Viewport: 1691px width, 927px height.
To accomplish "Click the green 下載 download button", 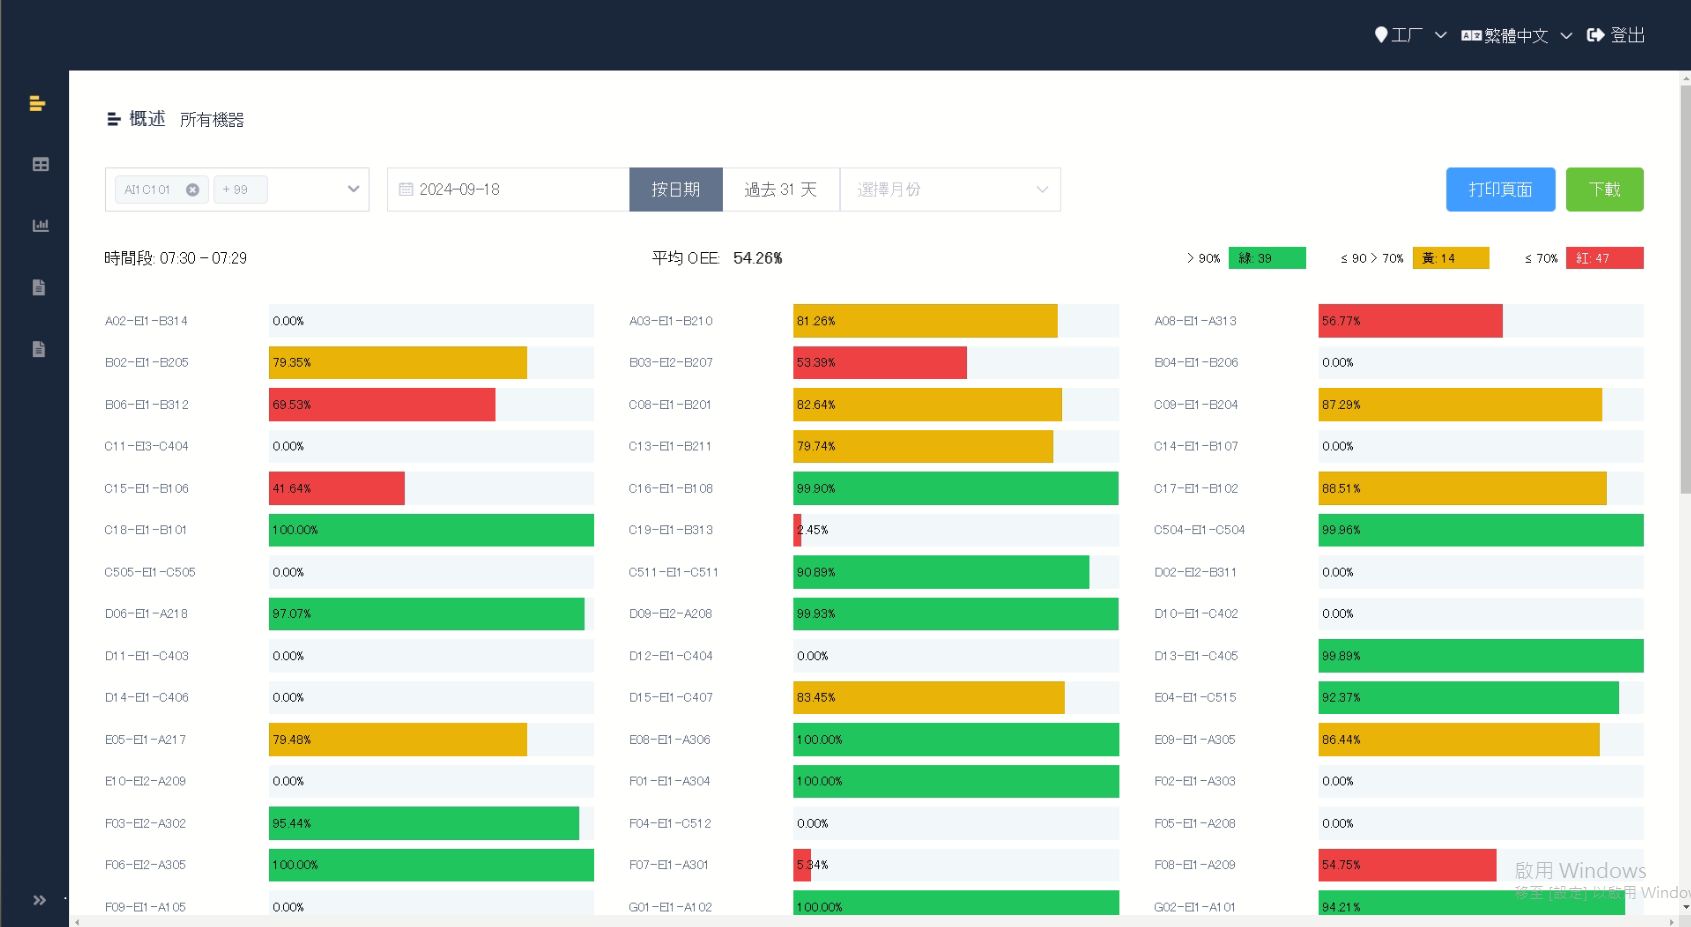I will click(1604, 189).
